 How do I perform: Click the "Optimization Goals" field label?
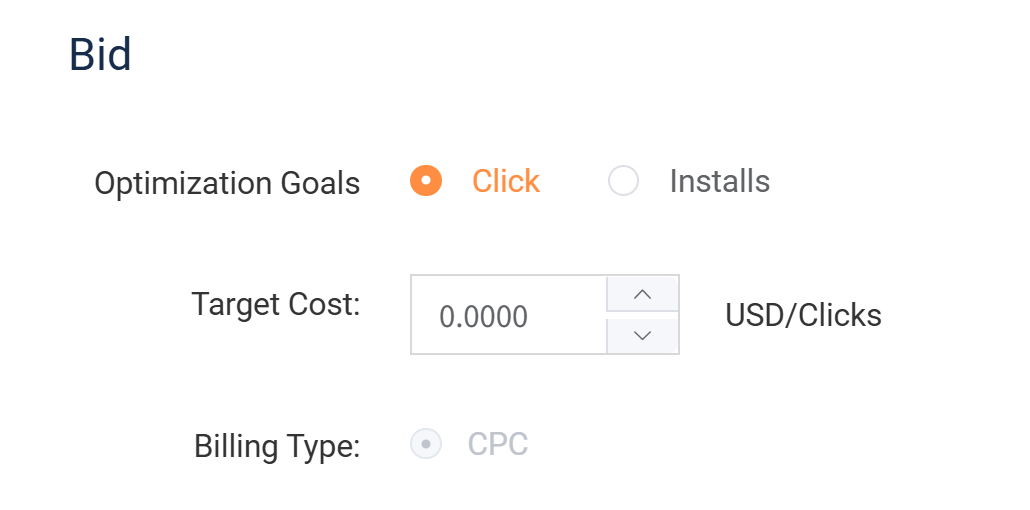(227, 184)
